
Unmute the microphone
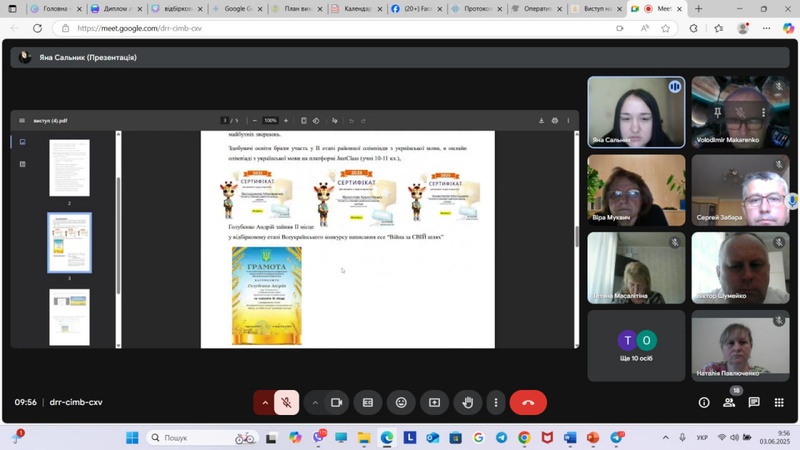[286, 402]
